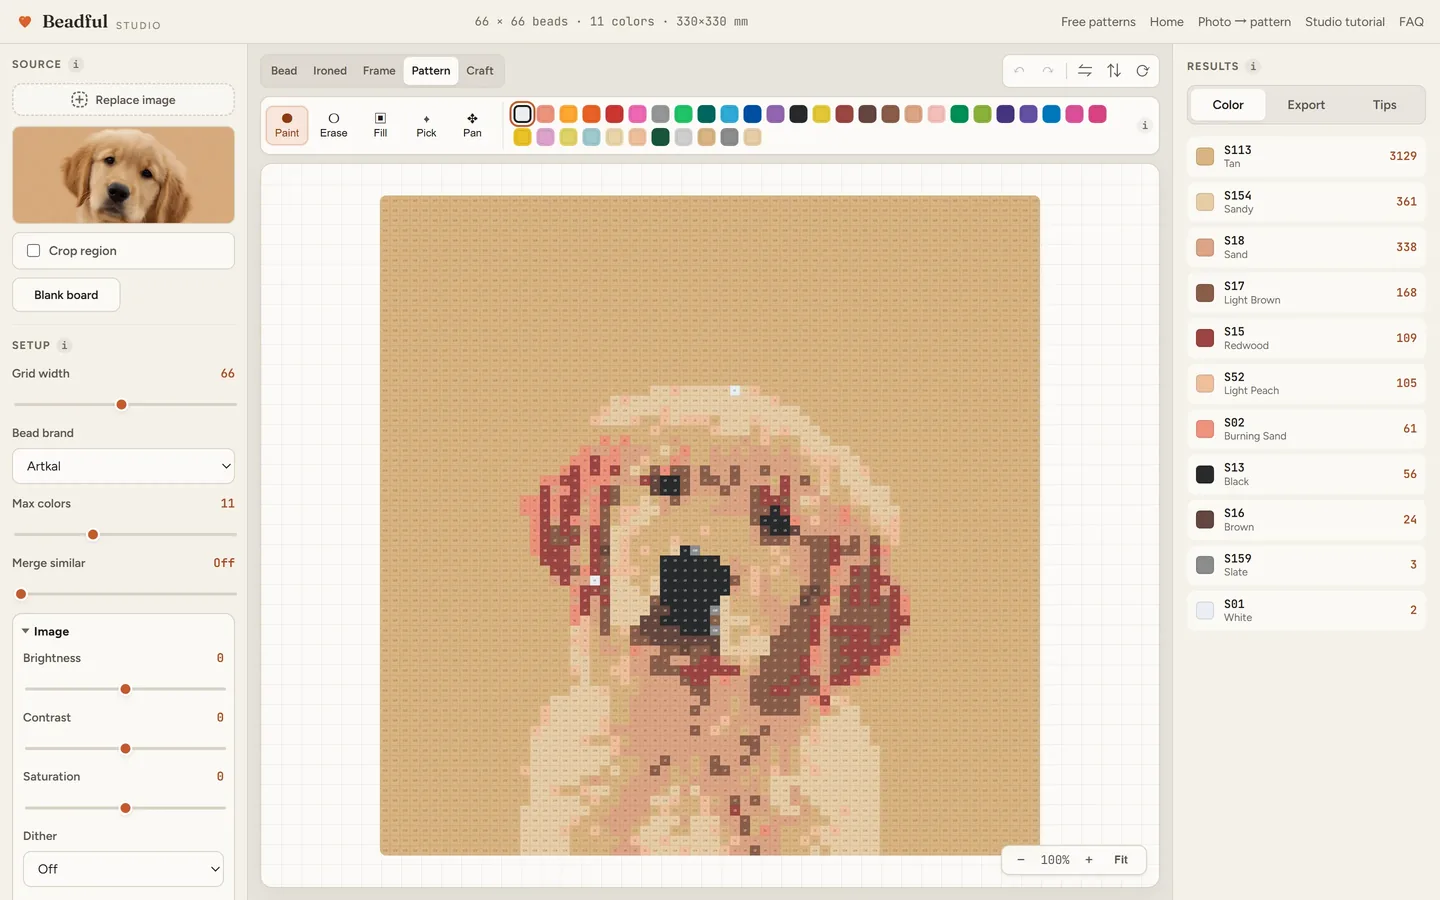Viewport: 1440px width, 900px height.
Task: Enable the Crop region checkbox
Action: [x=34, y=251]
